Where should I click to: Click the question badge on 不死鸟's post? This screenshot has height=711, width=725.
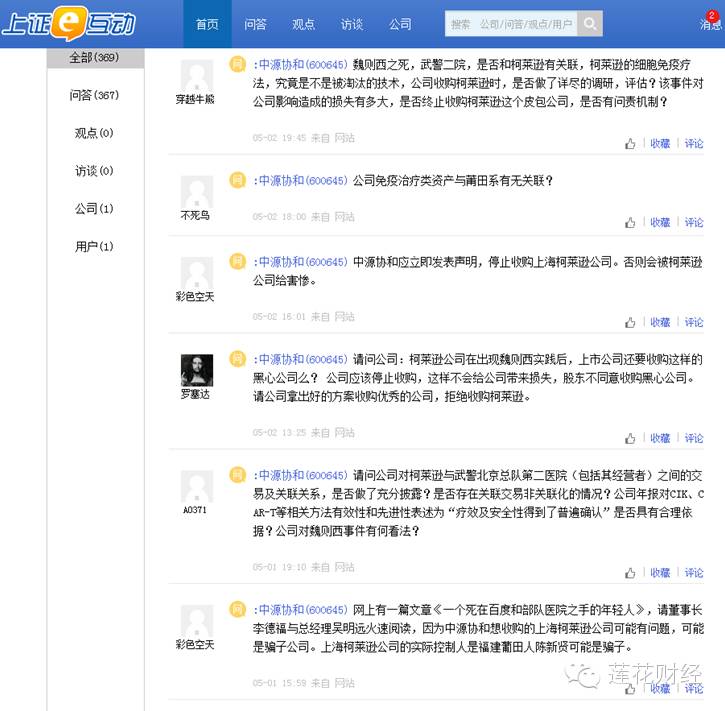click(x=238, y=180)
